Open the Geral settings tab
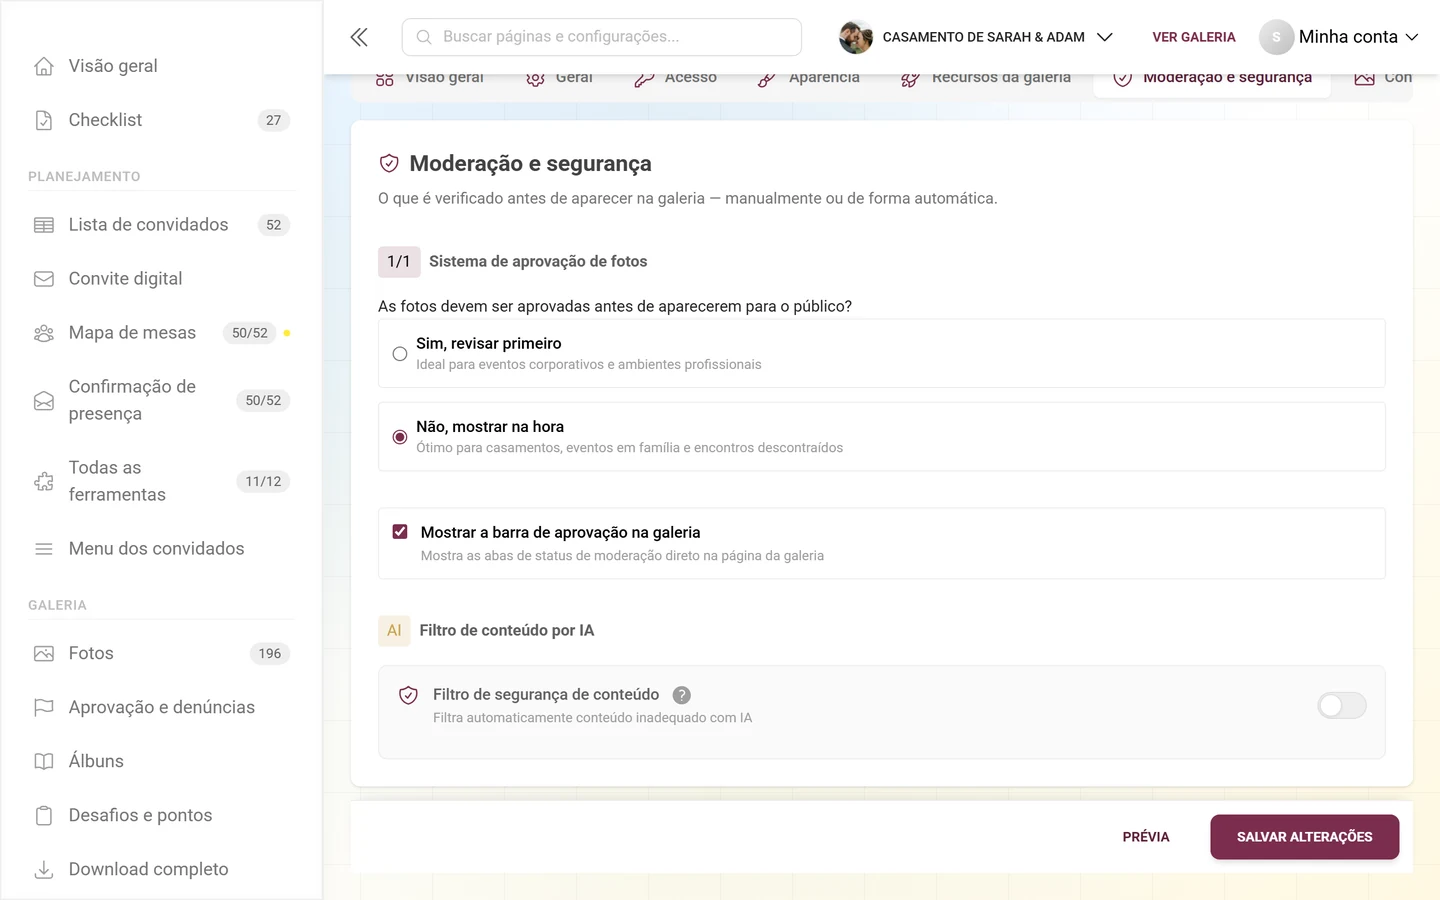This screenshot has height=900, width=1440. (x=560, y=78)
